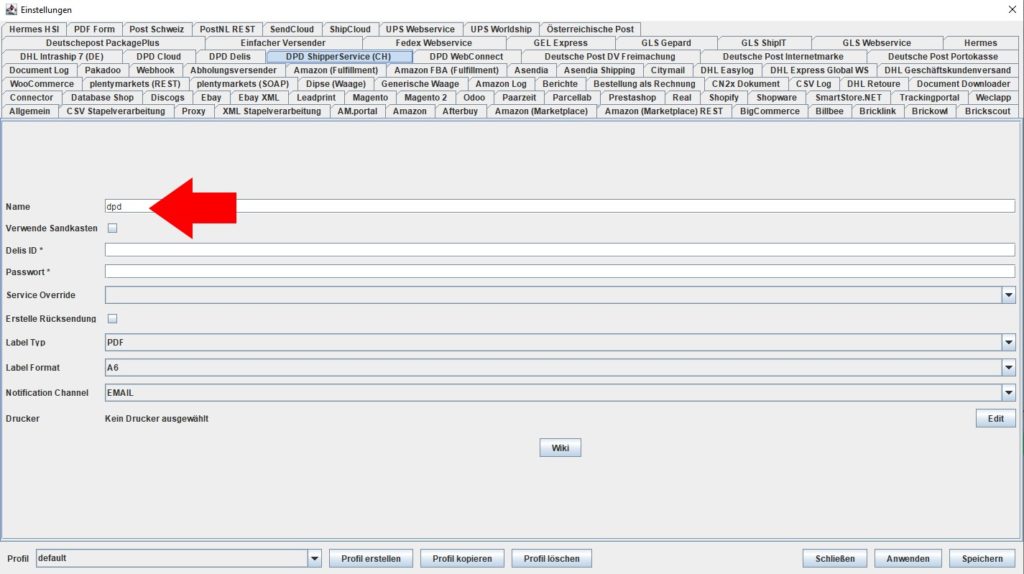Click into the Passwort field

[560, 272]
